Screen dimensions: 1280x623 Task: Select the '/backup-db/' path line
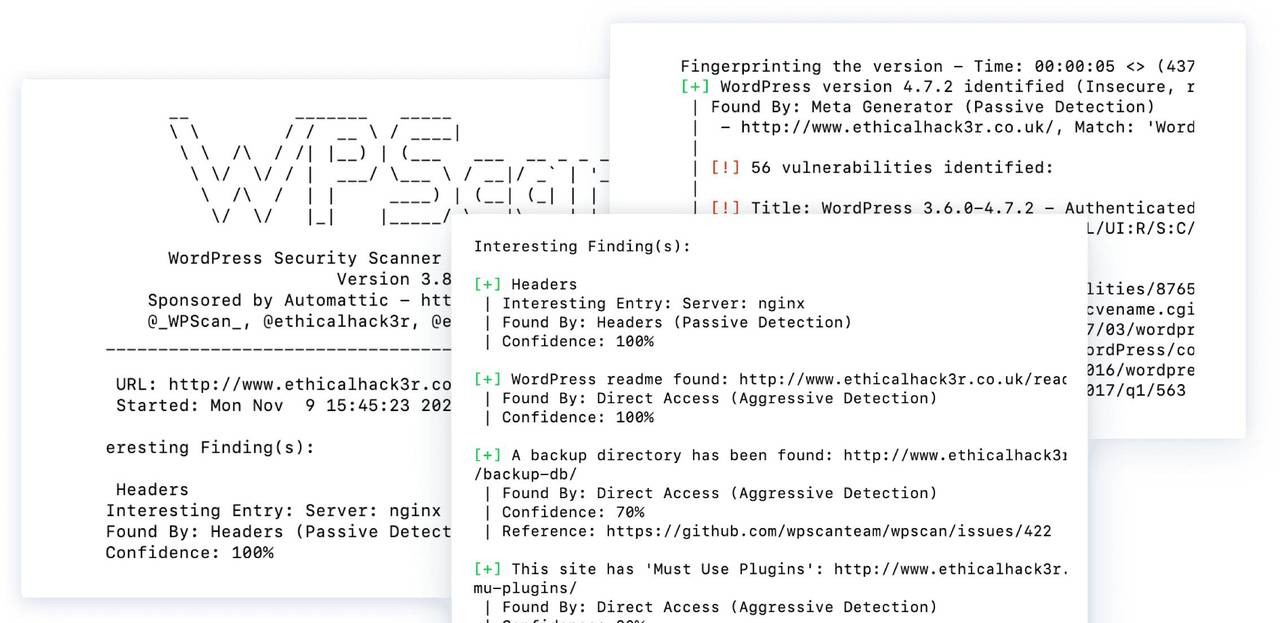[525, 474]
